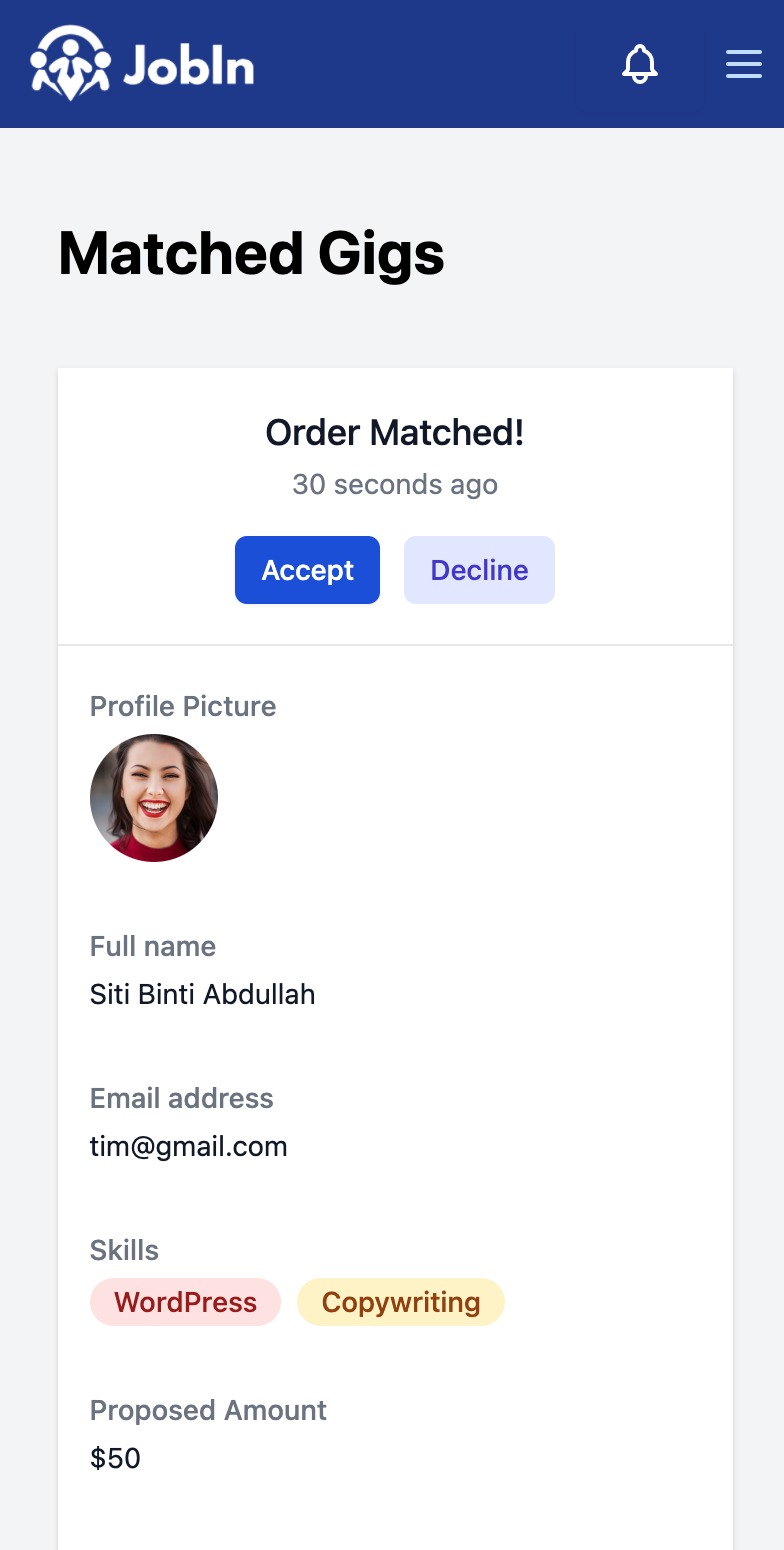Open Siti's profile picture
Image resolution: width=784 pixels, height=1550 pixels.
click(154, 798)
